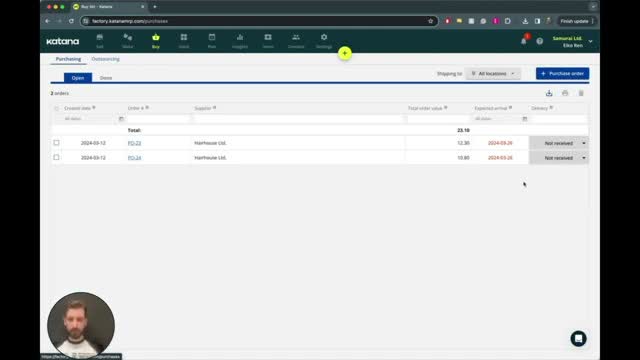Open PO-24 Not received delivery dropdown

pyautogui.click(x=559, y=158)
